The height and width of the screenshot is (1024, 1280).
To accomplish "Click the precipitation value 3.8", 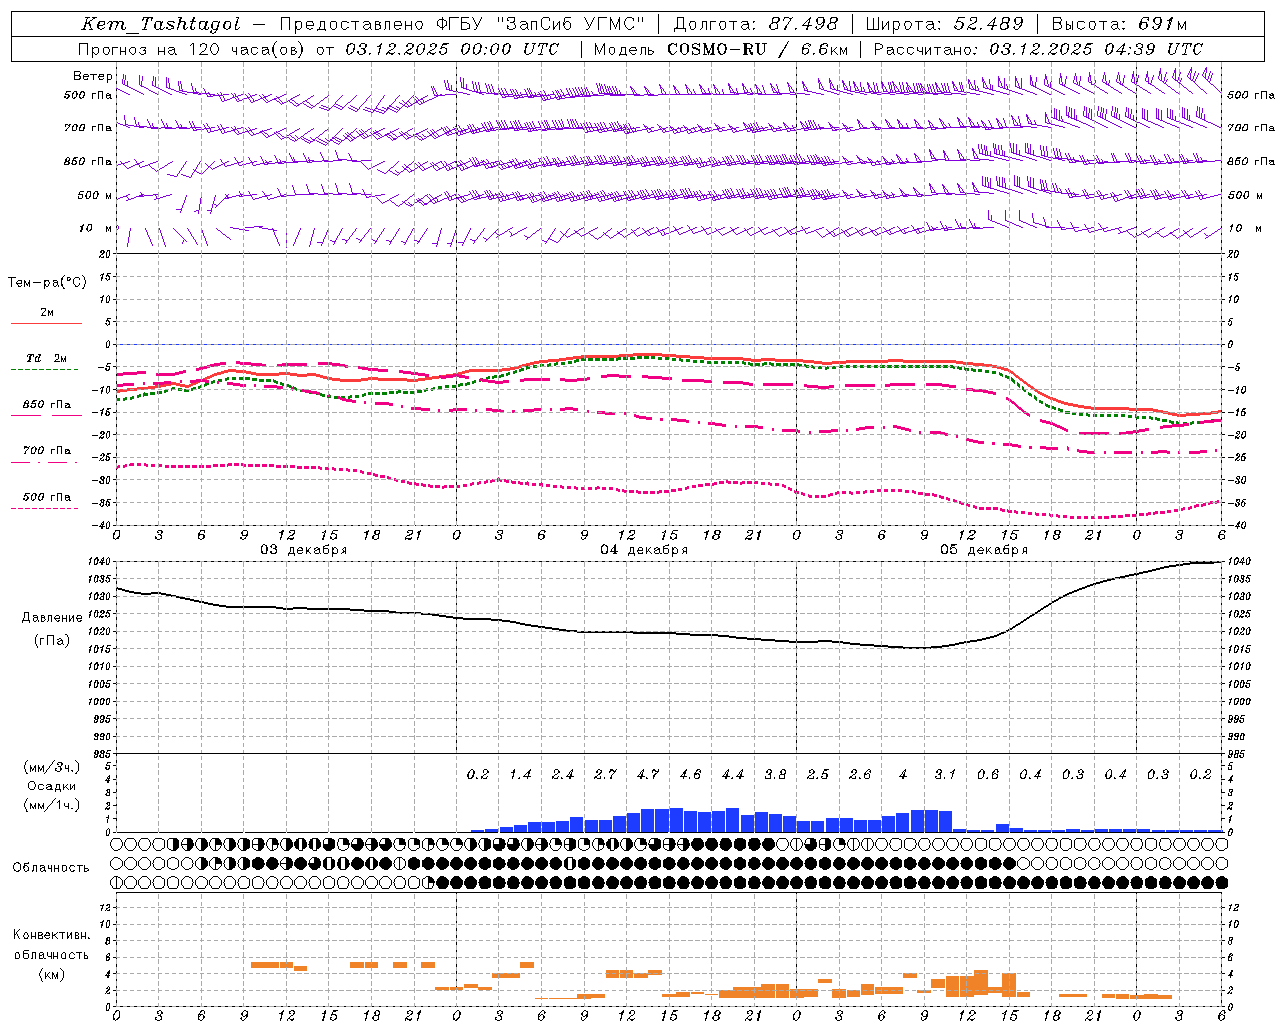I will pos(775,775).
